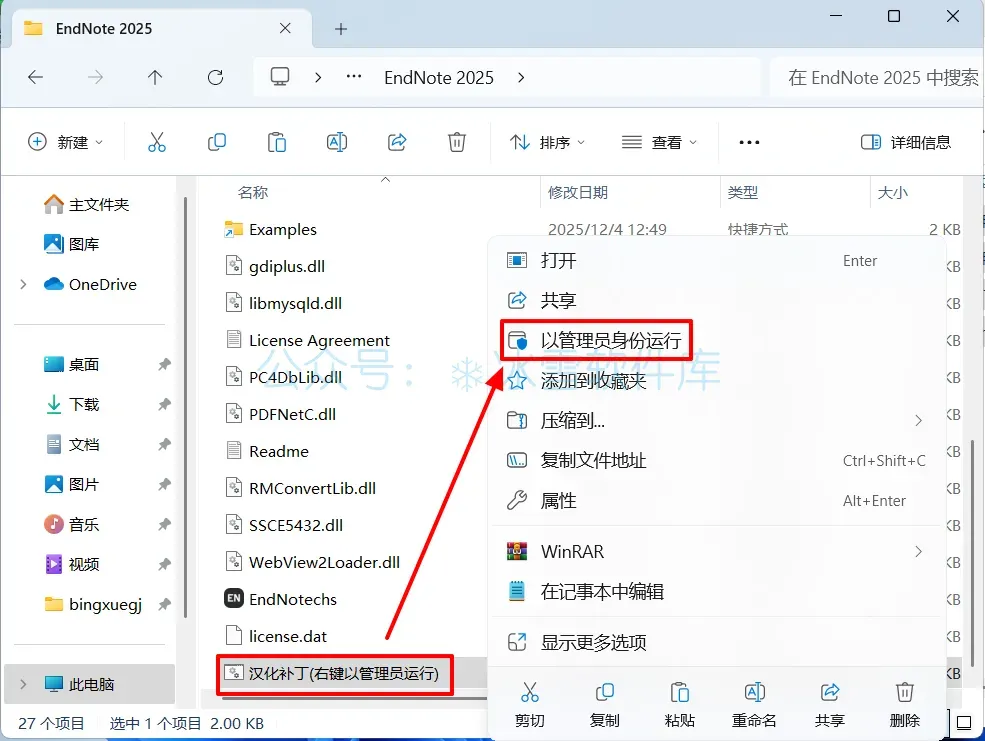Open the 查看 view dropdown

pyautogui.click(x=659, y=143)
